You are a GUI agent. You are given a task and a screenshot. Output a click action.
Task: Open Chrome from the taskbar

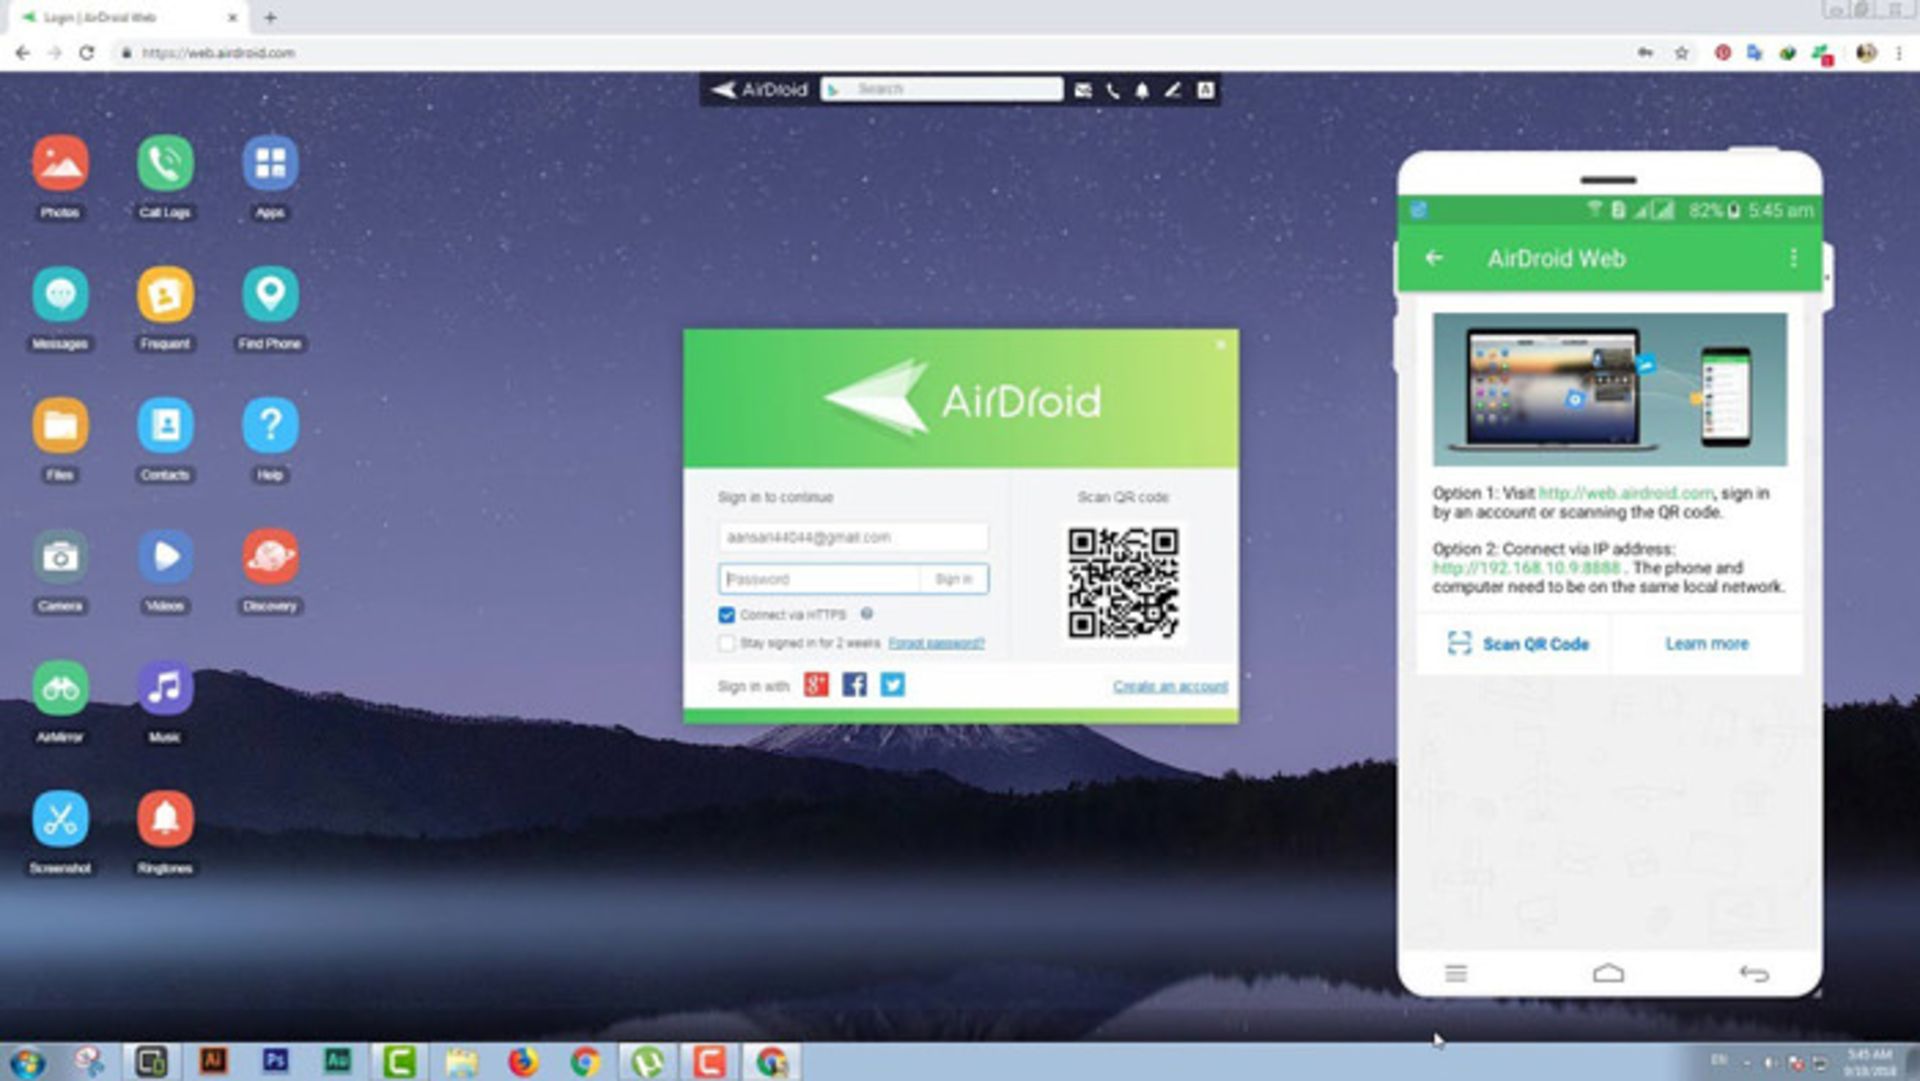585,1061
